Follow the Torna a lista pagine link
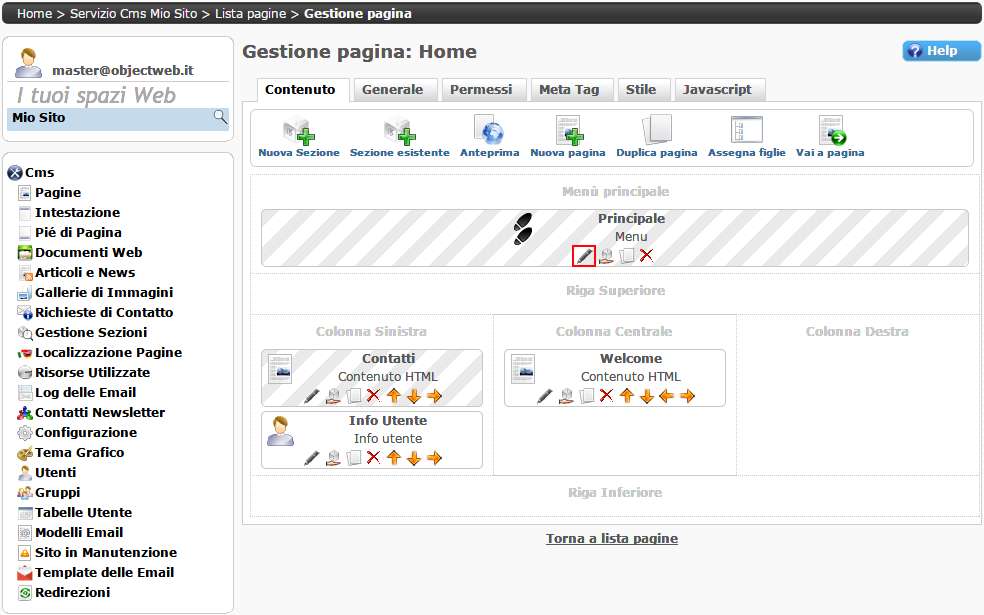Image resolution: width=984 pixels, height=615 pixels. [x=612, y=539]
